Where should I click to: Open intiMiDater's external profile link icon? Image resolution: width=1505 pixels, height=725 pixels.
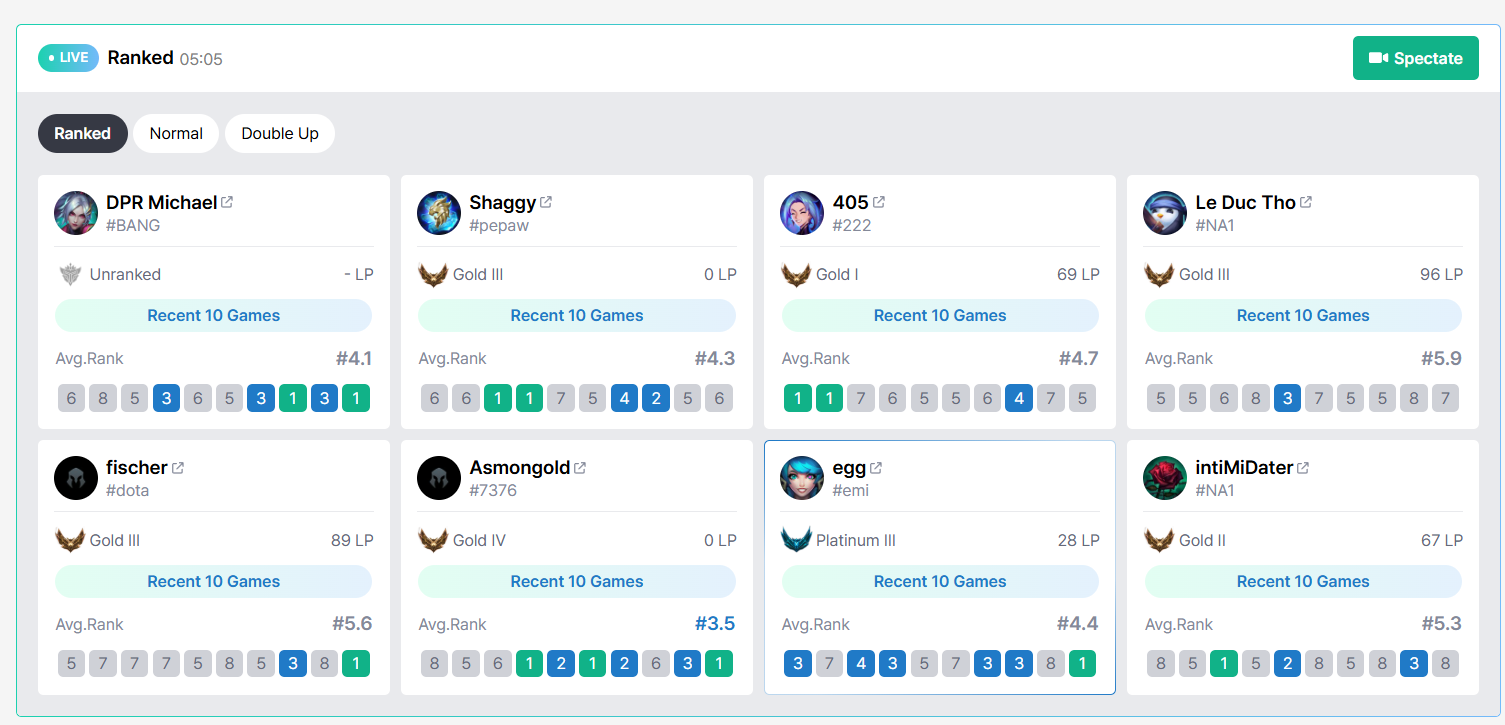click(1303, 467)
